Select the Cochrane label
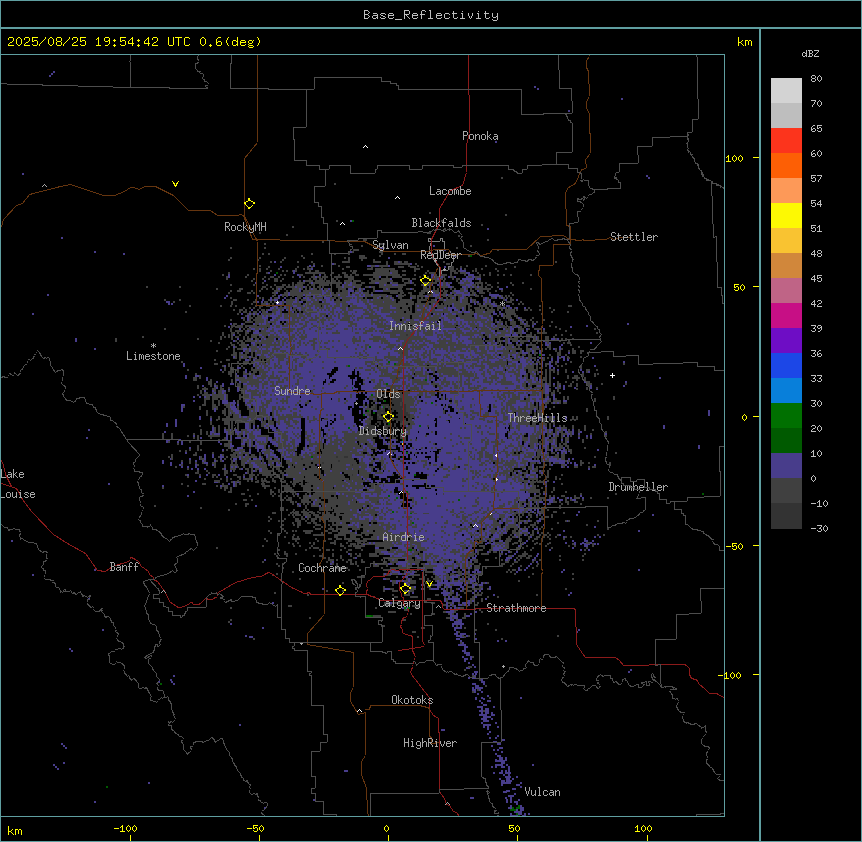 point(323,568)
